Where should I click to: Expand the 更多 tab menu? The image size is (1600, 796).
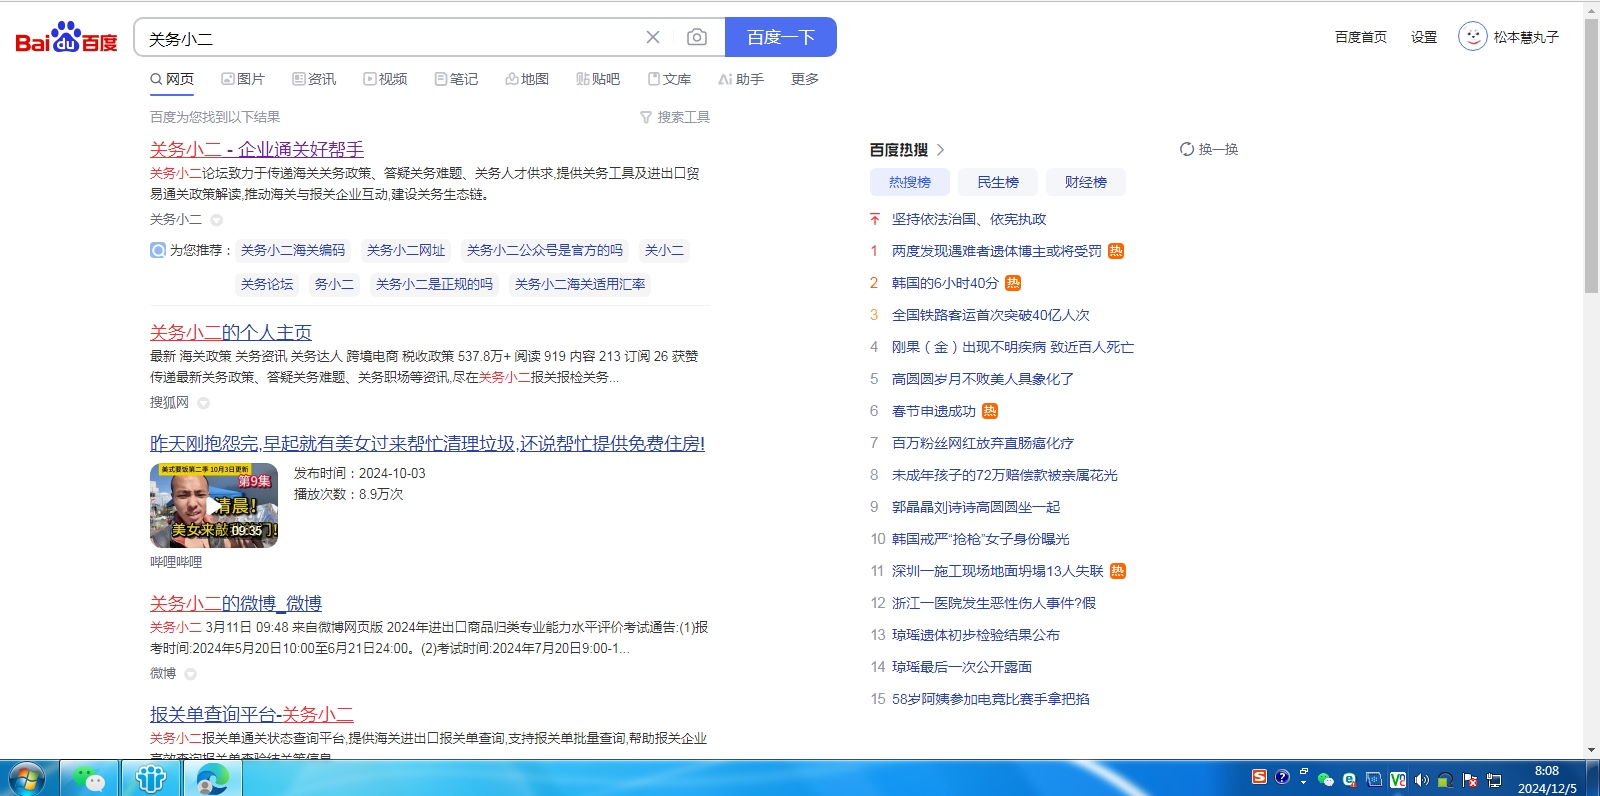point(805,79)
